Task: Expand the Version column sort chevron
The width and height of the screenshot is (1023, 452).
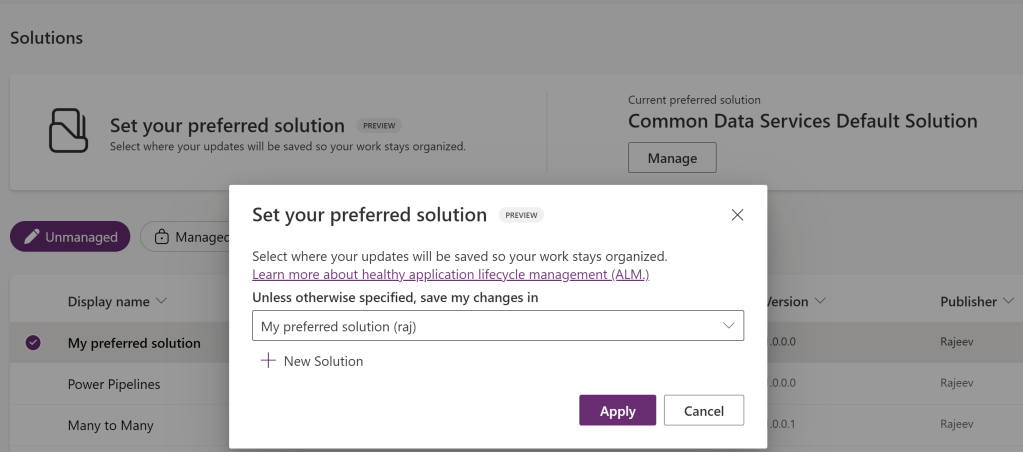Action: [x=820, y=302]
